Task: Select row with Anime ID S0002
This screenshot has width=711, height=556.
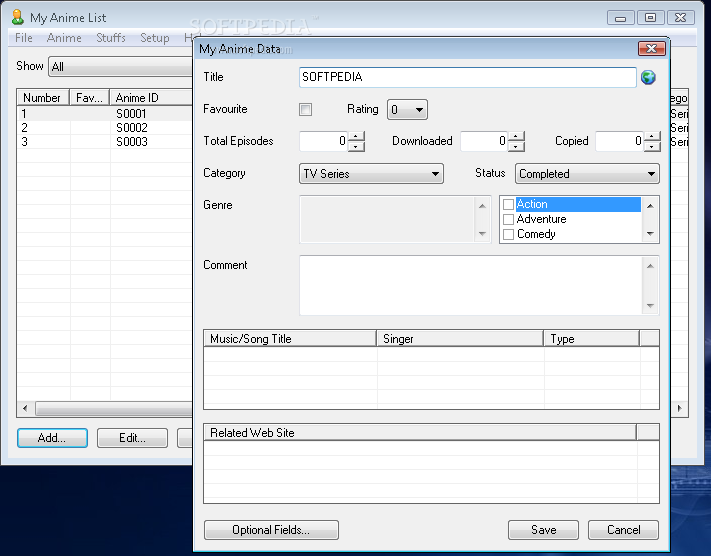Action: click(105, 127)
